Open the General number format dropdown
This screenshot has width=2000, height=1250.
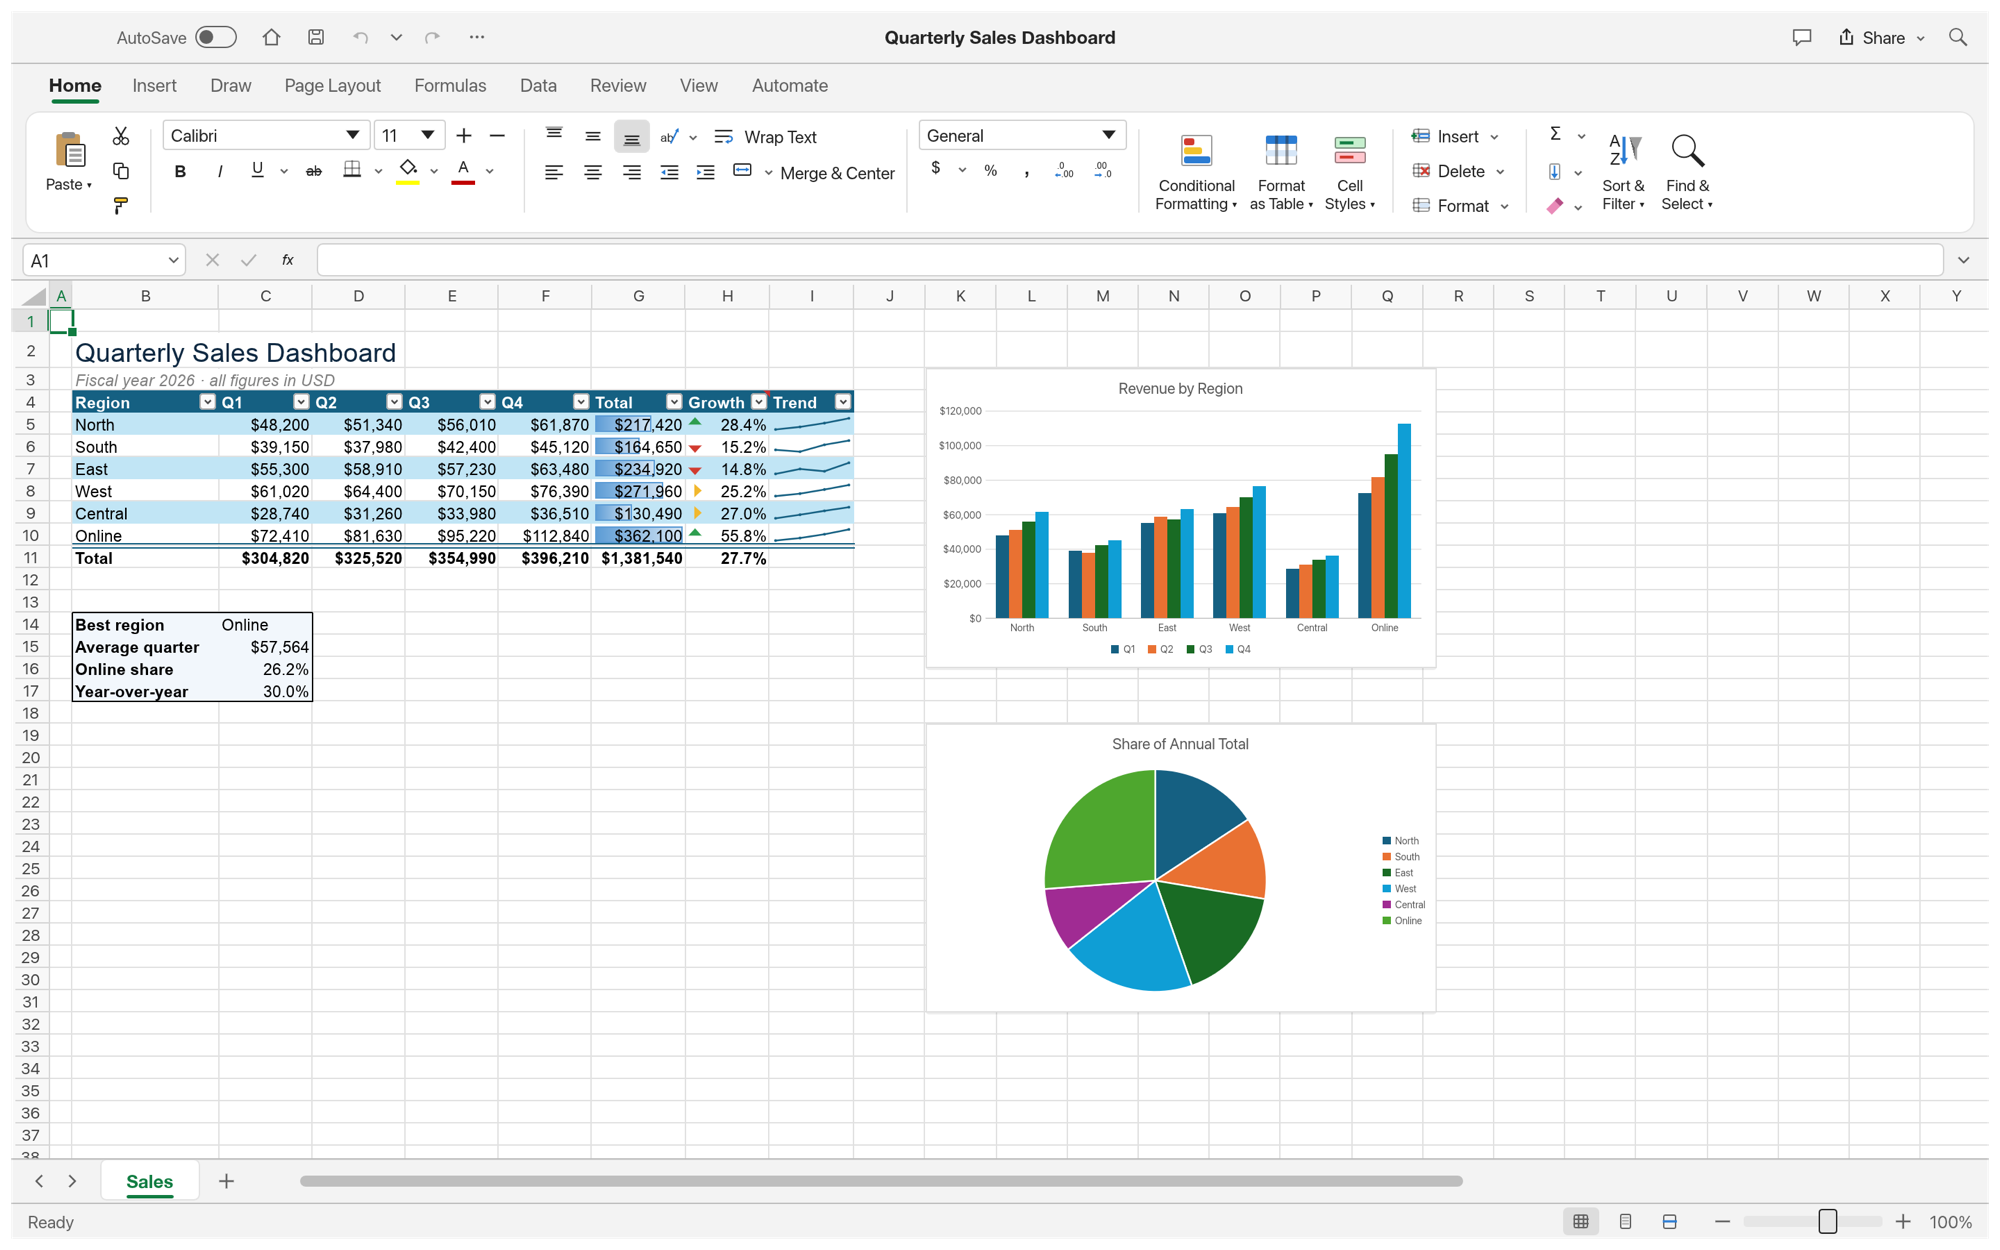[x=1108, y=136]
